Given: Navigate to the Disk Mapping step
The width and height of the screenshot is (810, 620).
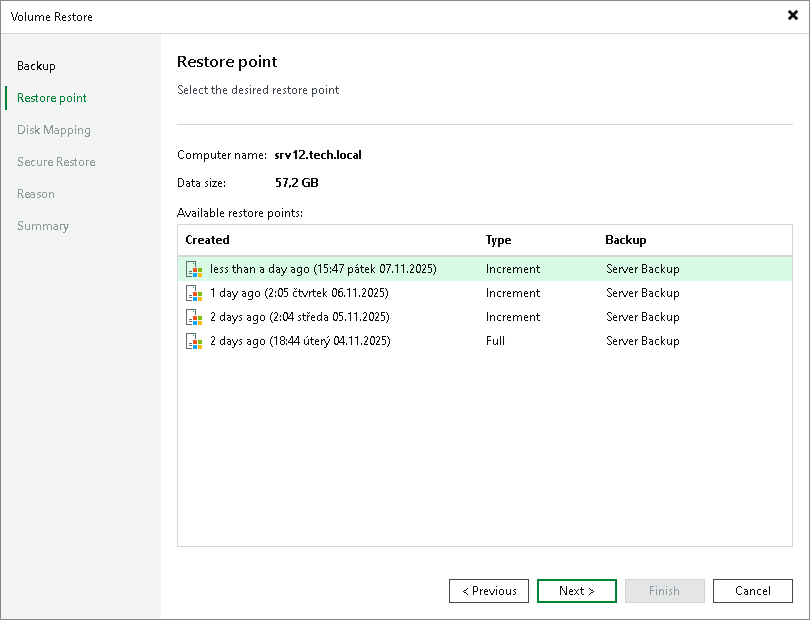Looking at the screenshot, I should pos(54,130).
